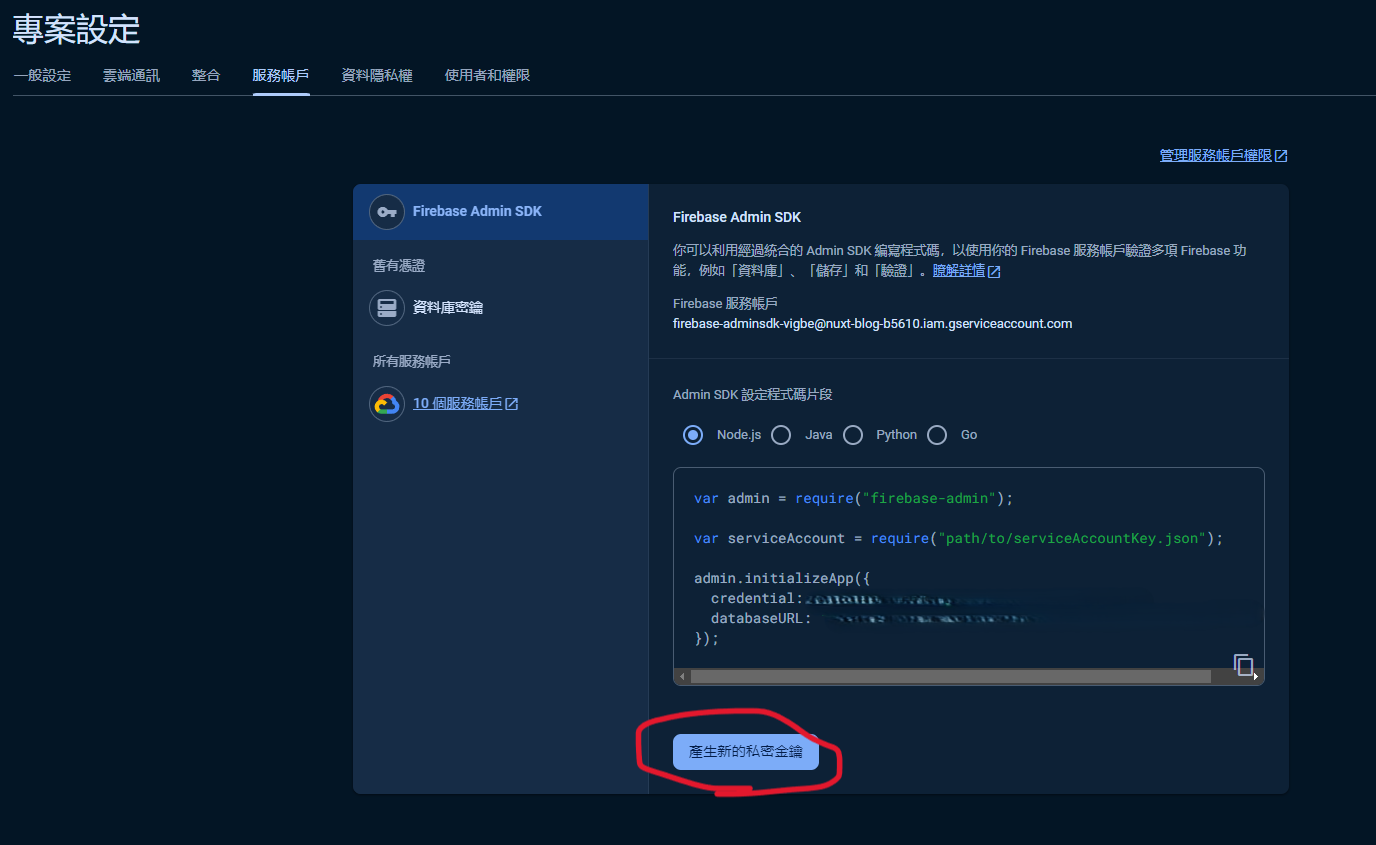Viewport: 1376px width, 845px height.
Task: Click the require("firebase-admin") code line
Action: [854, 499]
